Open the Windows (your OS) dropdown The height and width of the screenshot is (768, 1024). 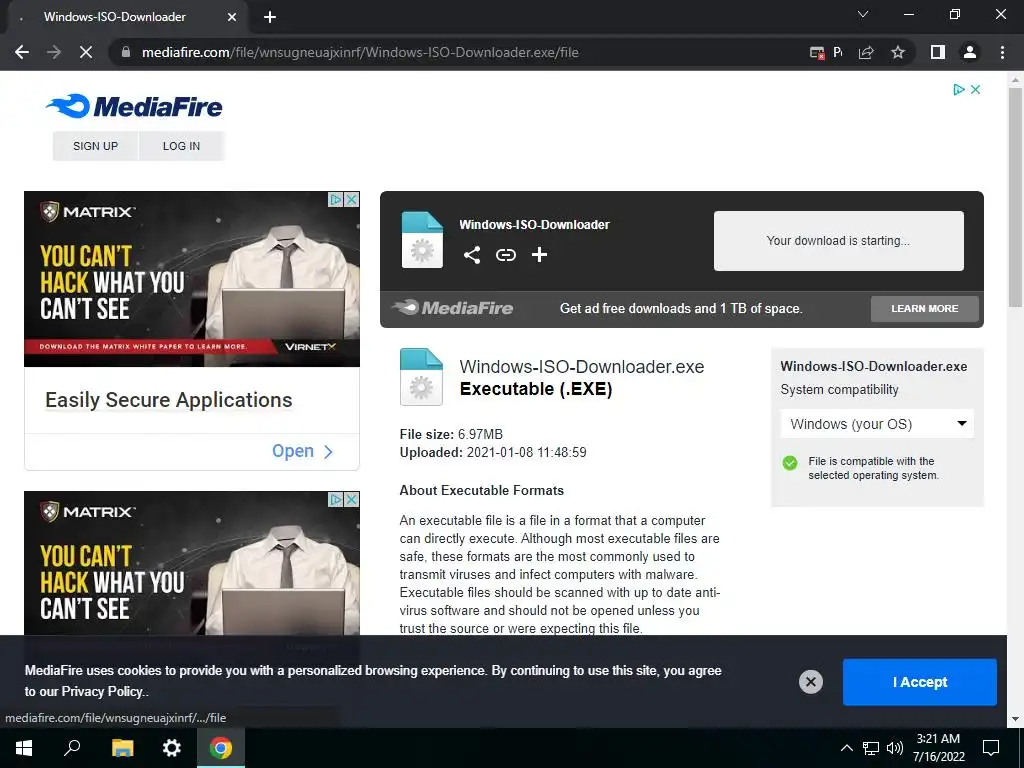pyautogui.click(x=877, y=424)
